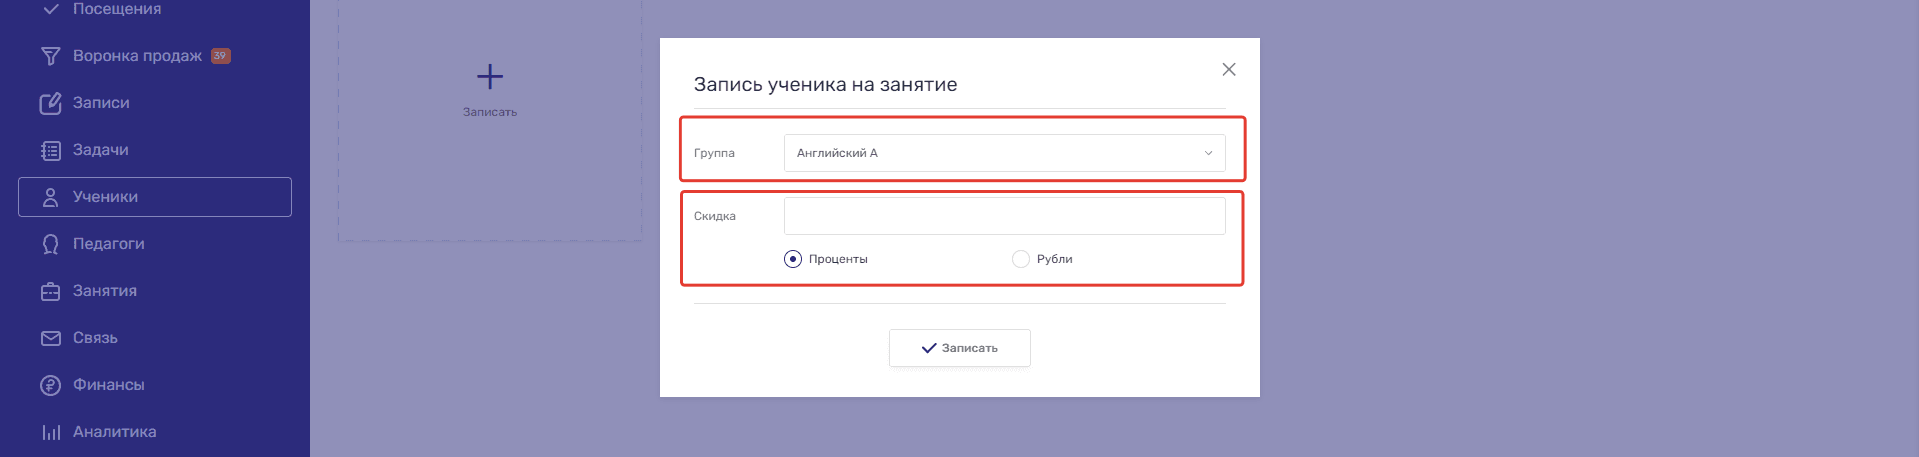The image size is (1919, 457).
Task: Click the funnel icon for Воронка продаж
Action: pos(50,56)
